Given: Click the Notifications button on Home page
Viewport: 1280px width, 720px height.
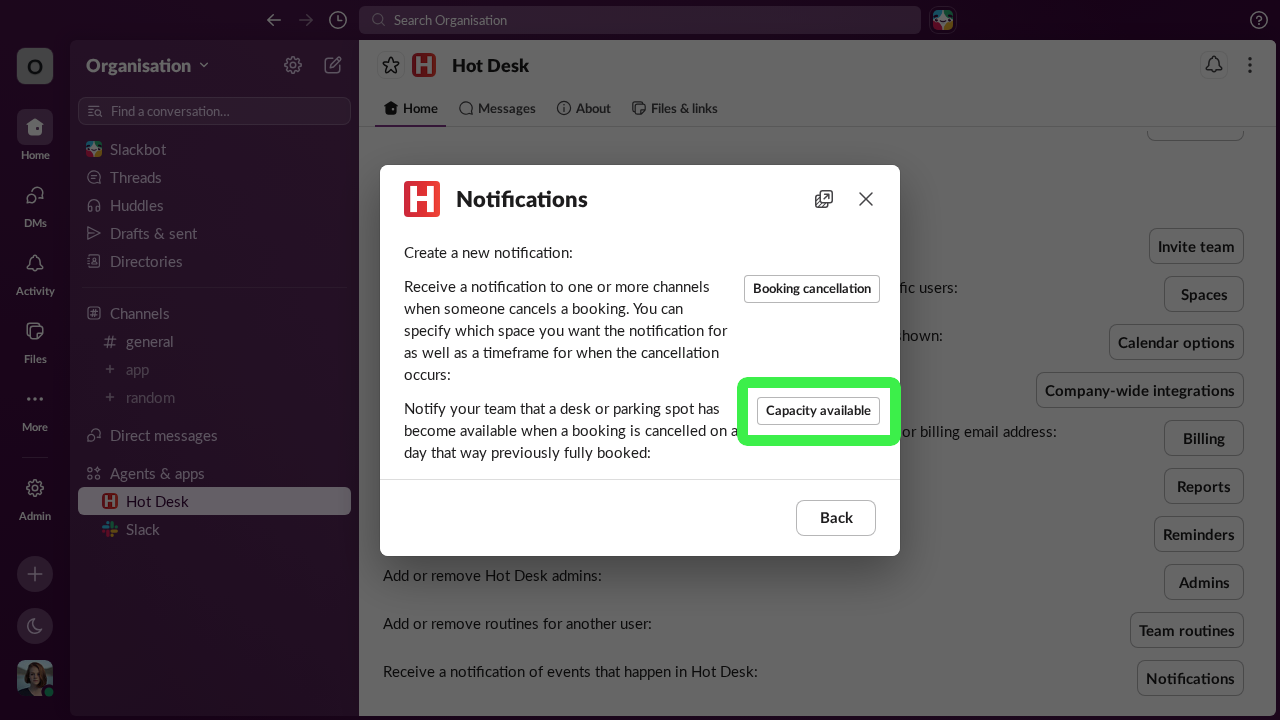Looking at the screenshot, I should pyautogui.click(x=1190, y=678).
